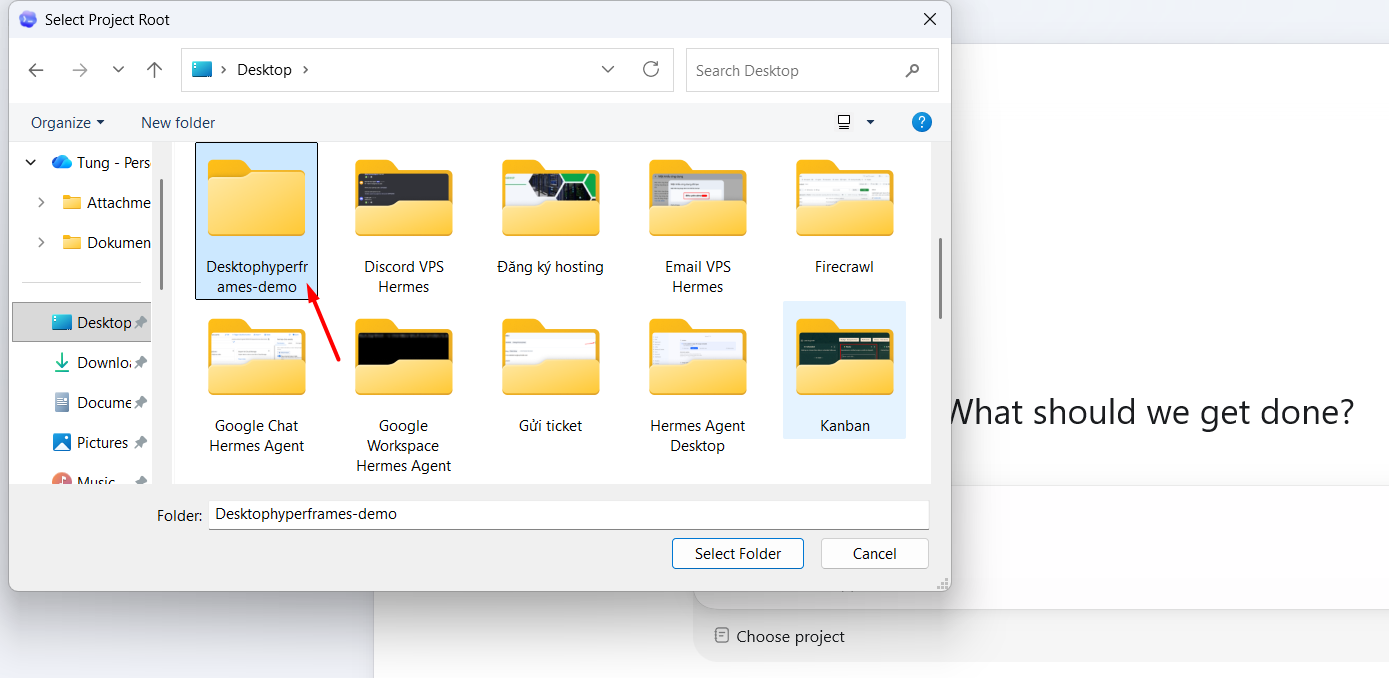Click the Desktop pin icon
1389x678 pixels.
[x=141, y=322]
